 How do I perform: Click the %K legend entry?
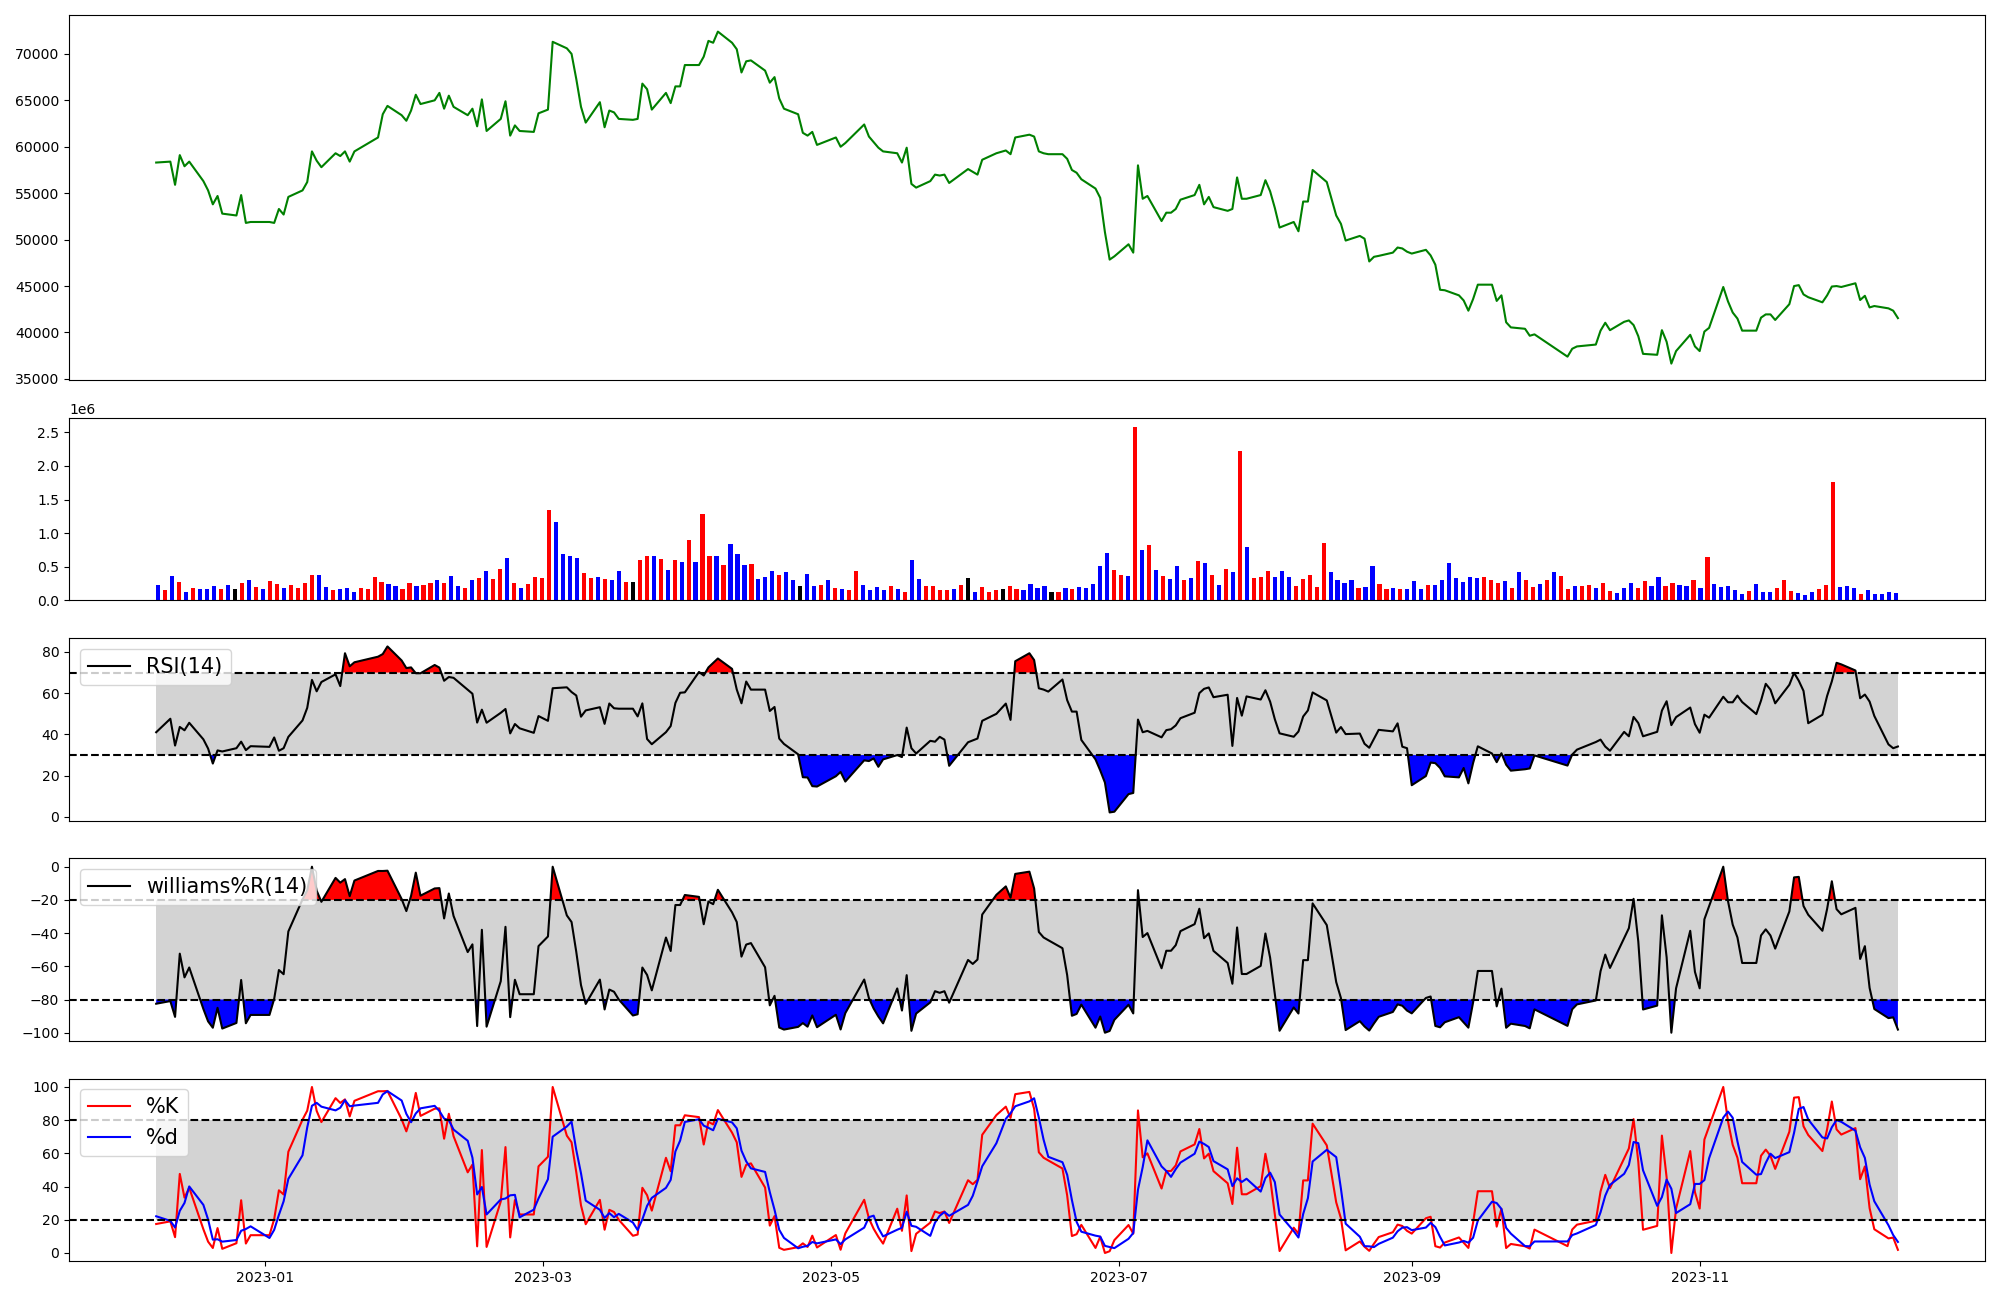pos(162,1106)
